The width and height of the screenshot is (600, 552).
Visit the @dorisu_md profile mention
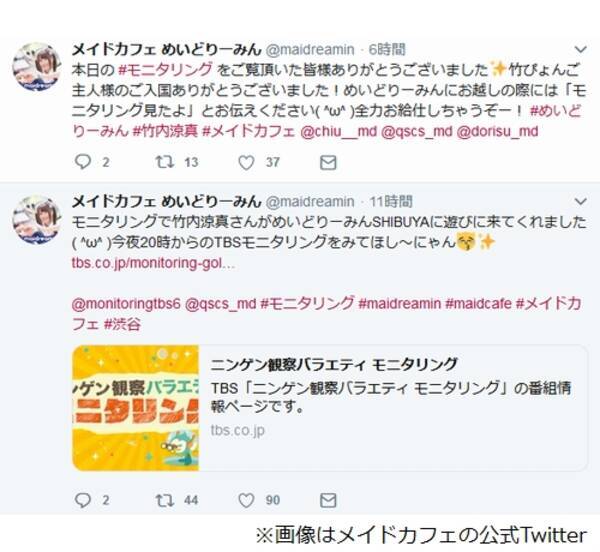click(x=497, y=131)
